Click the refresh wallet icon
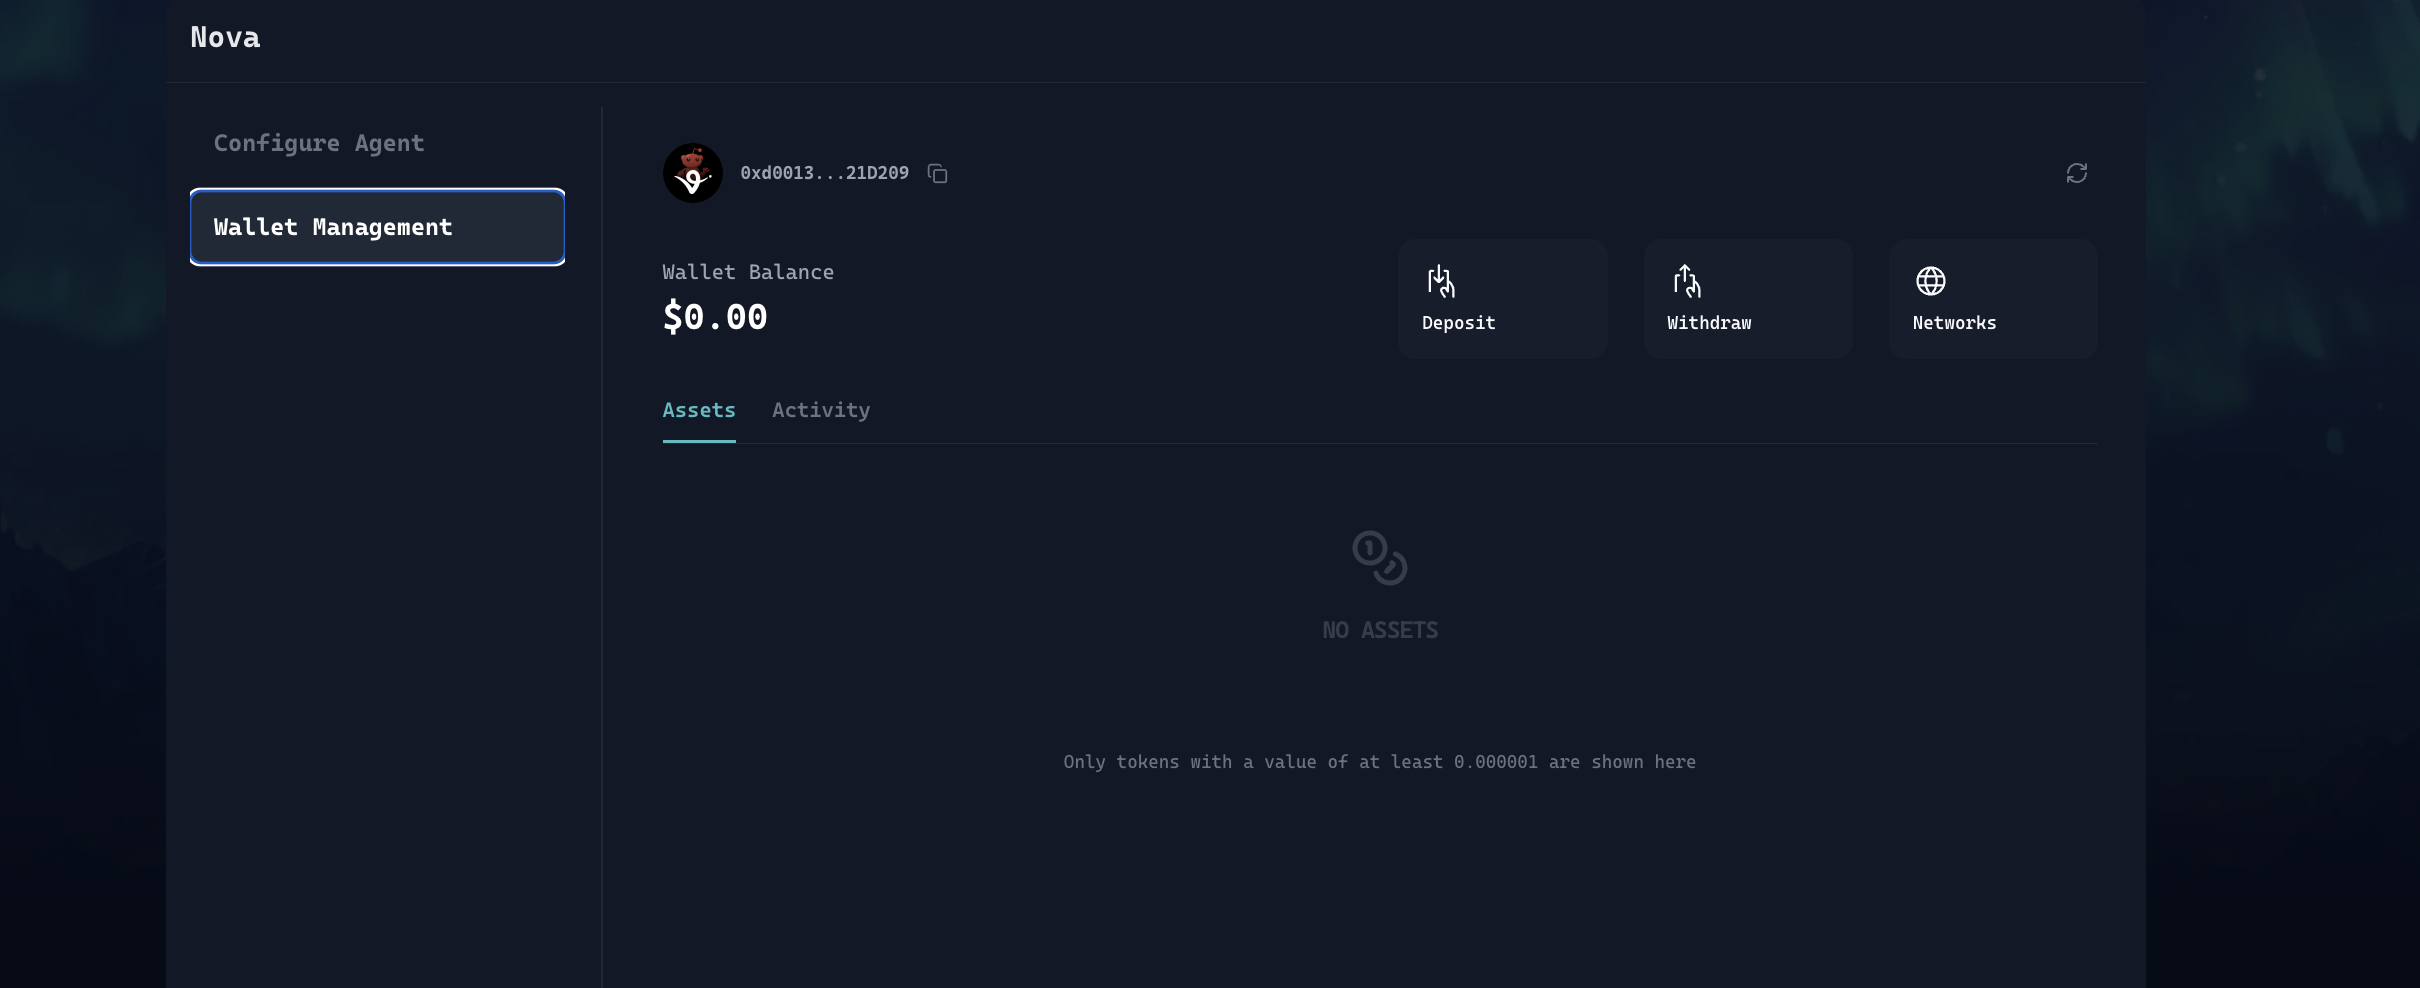This screenshot has height=988, width=2420. point(2076,173)
